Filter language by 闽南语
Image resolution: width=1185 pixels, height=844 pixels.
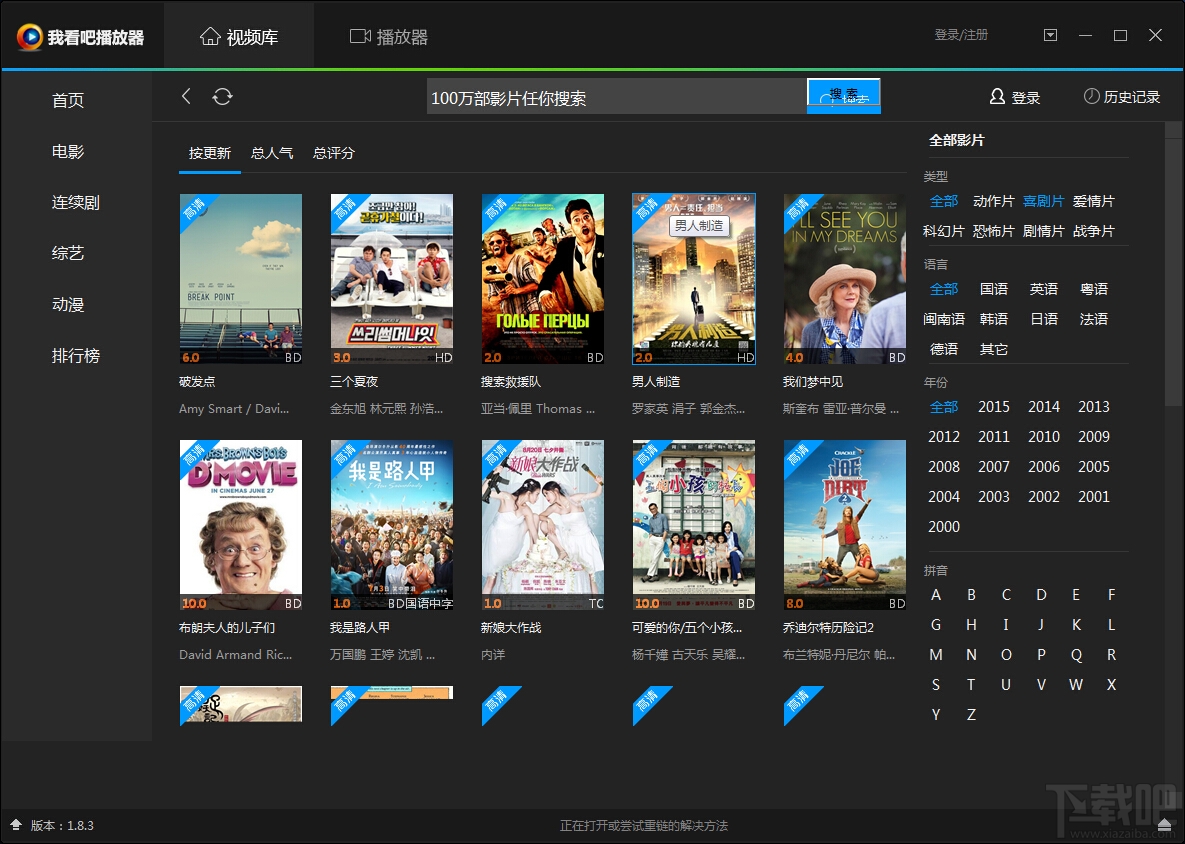point(943,319)
